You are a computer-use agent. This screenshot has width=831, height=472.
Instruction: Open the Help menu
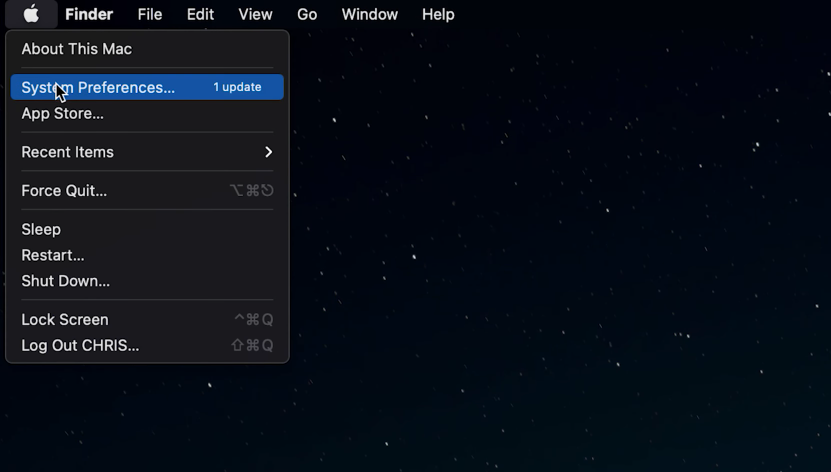[x=438, y=14]
